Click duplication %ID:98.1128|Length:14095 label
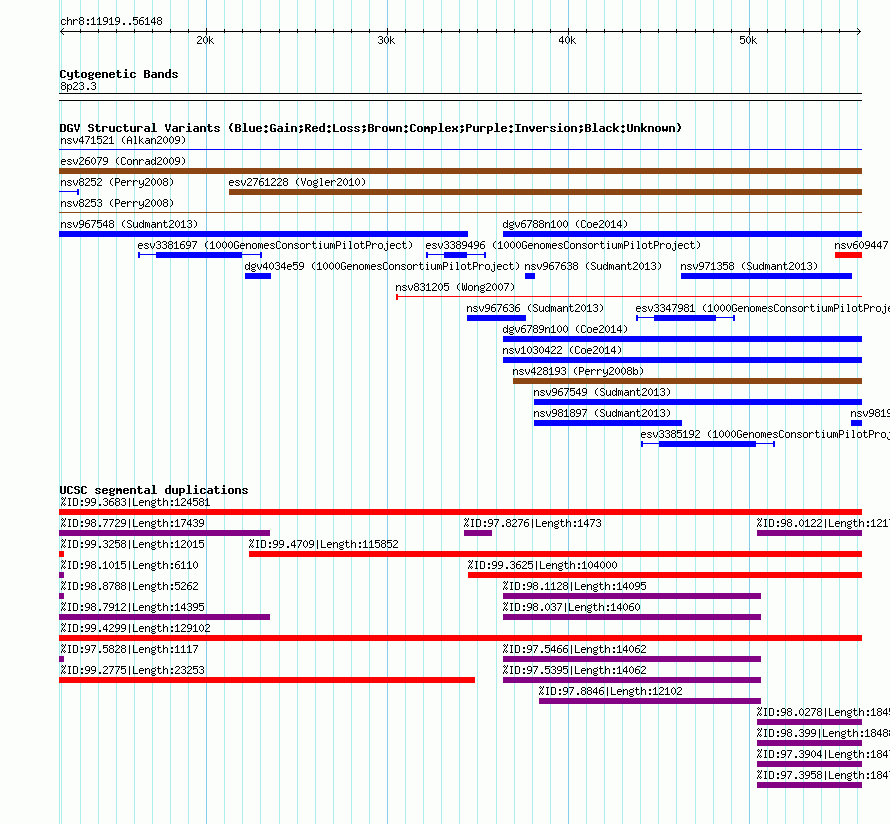Viewport: 890px width, 824px height. (x=574, y=586)
